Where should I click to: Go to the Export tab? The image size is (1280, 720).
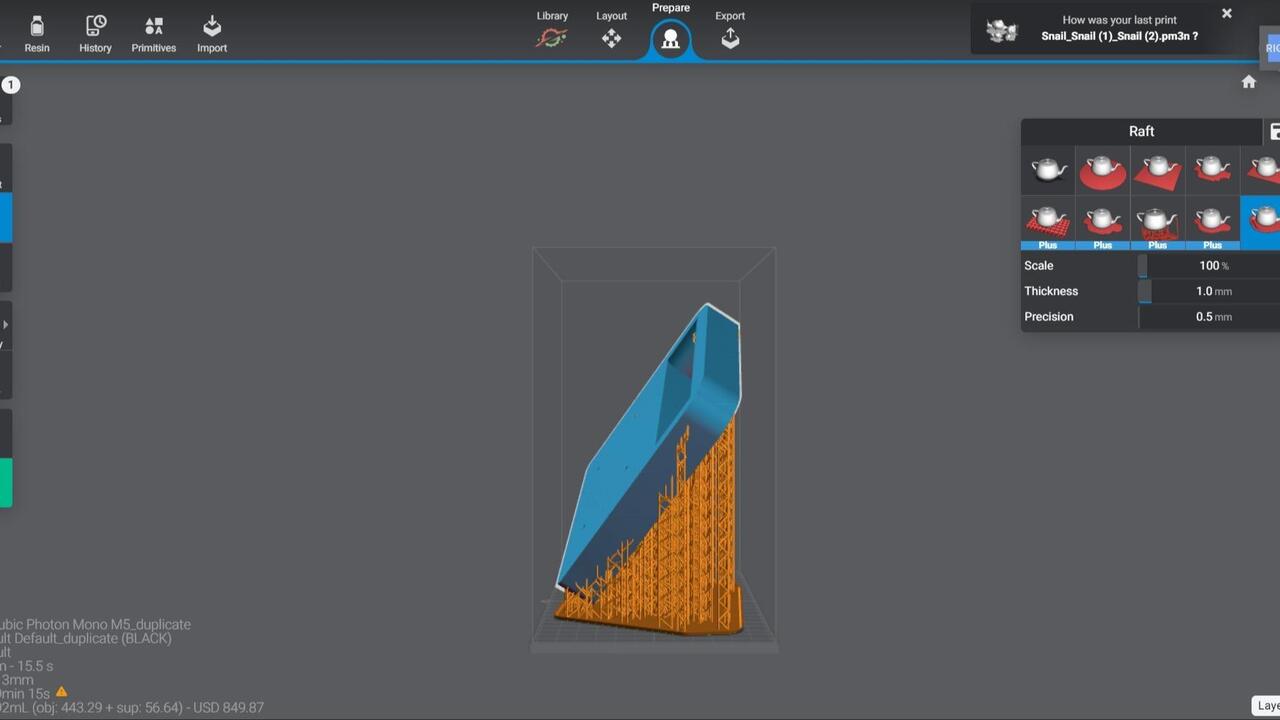(x=730, y=30)
